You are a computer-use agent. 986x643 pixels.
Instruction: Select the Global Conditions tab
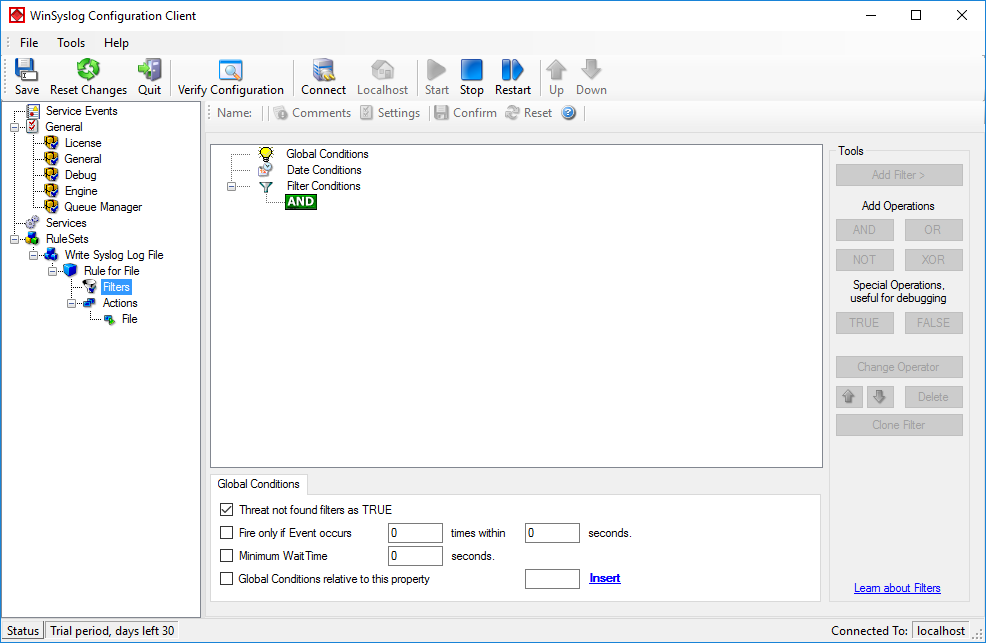tap(258, 484)
